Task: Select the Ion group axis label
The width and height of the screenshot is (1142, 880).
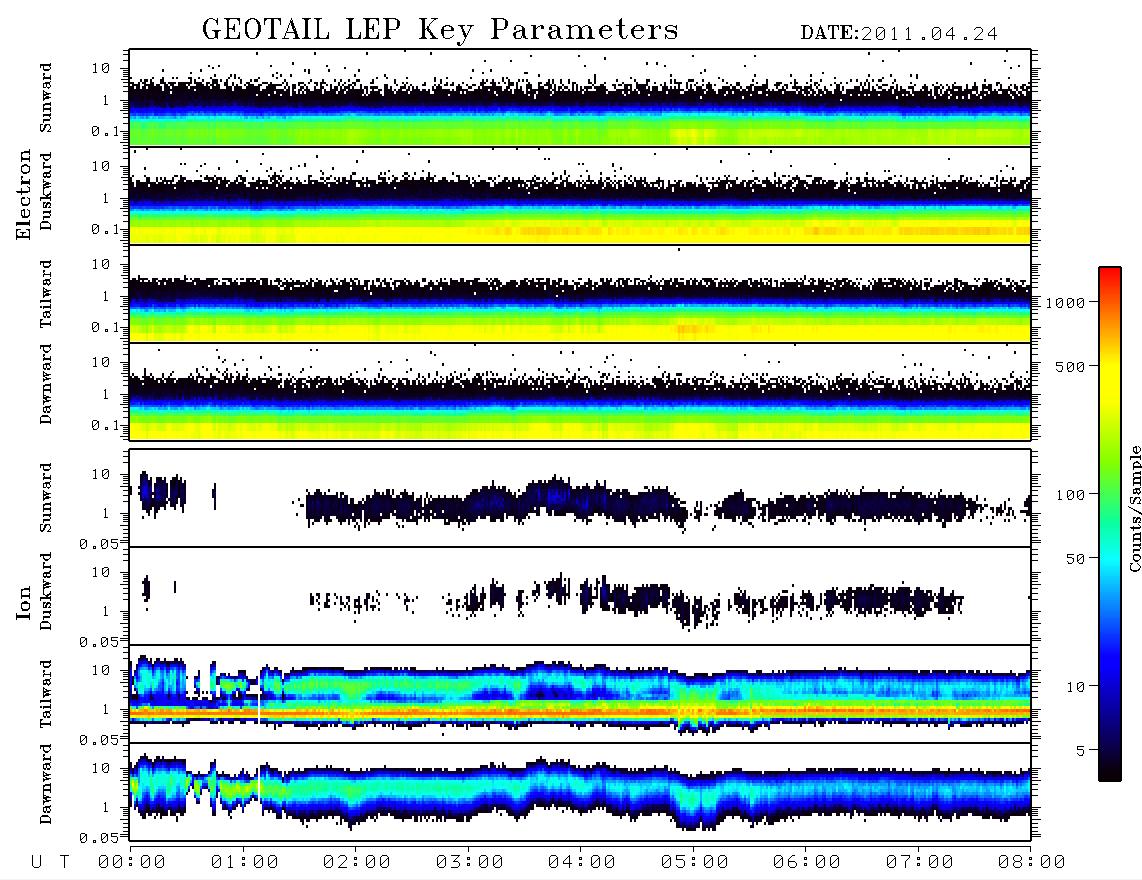Action: (23, 602)
